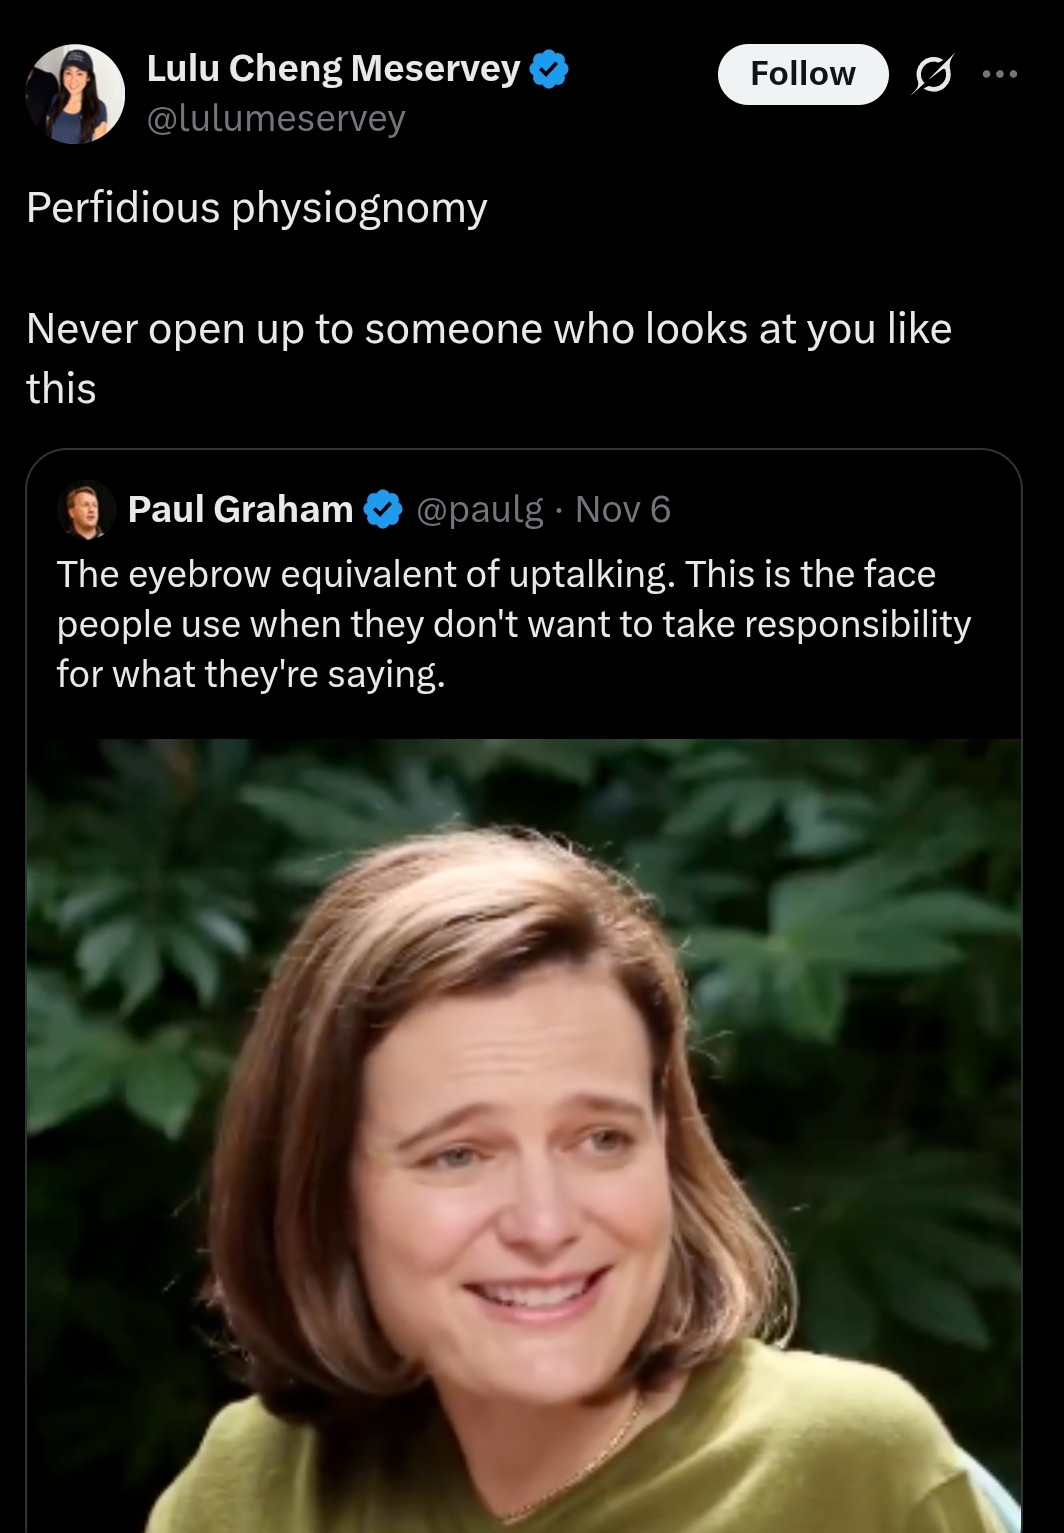
Task: Open Paul Graham's small avatar
Action: 83,510
